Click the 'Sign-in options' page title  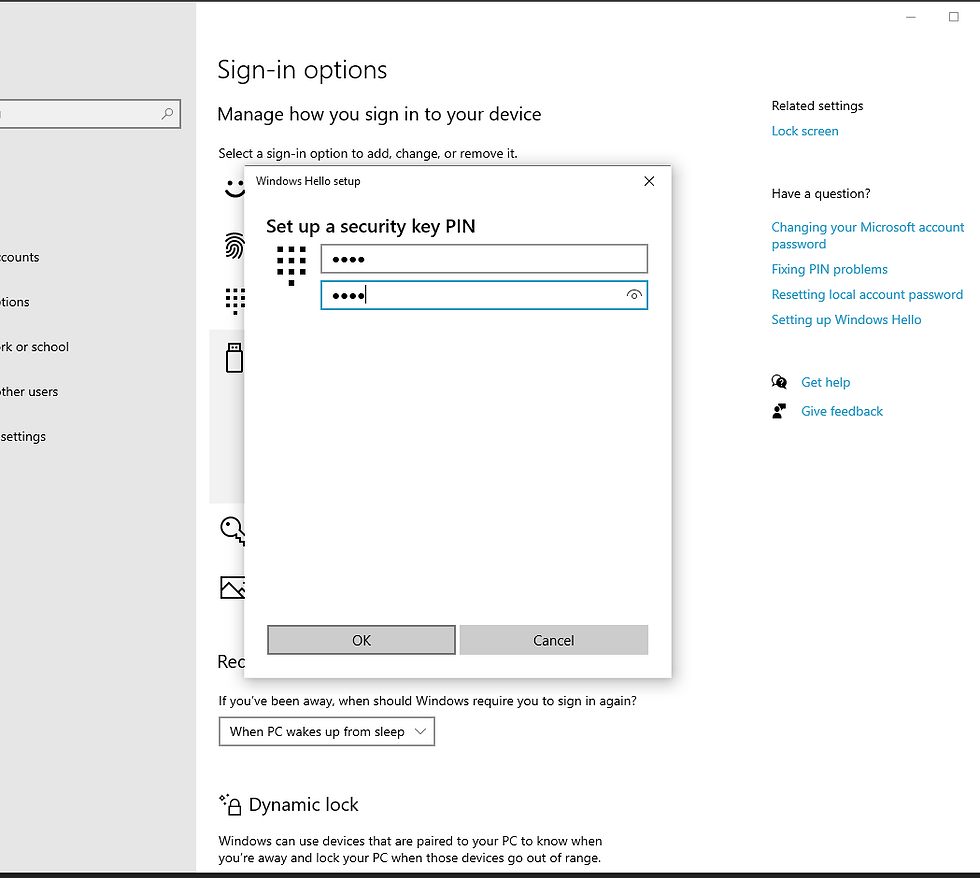click(302, 70)
